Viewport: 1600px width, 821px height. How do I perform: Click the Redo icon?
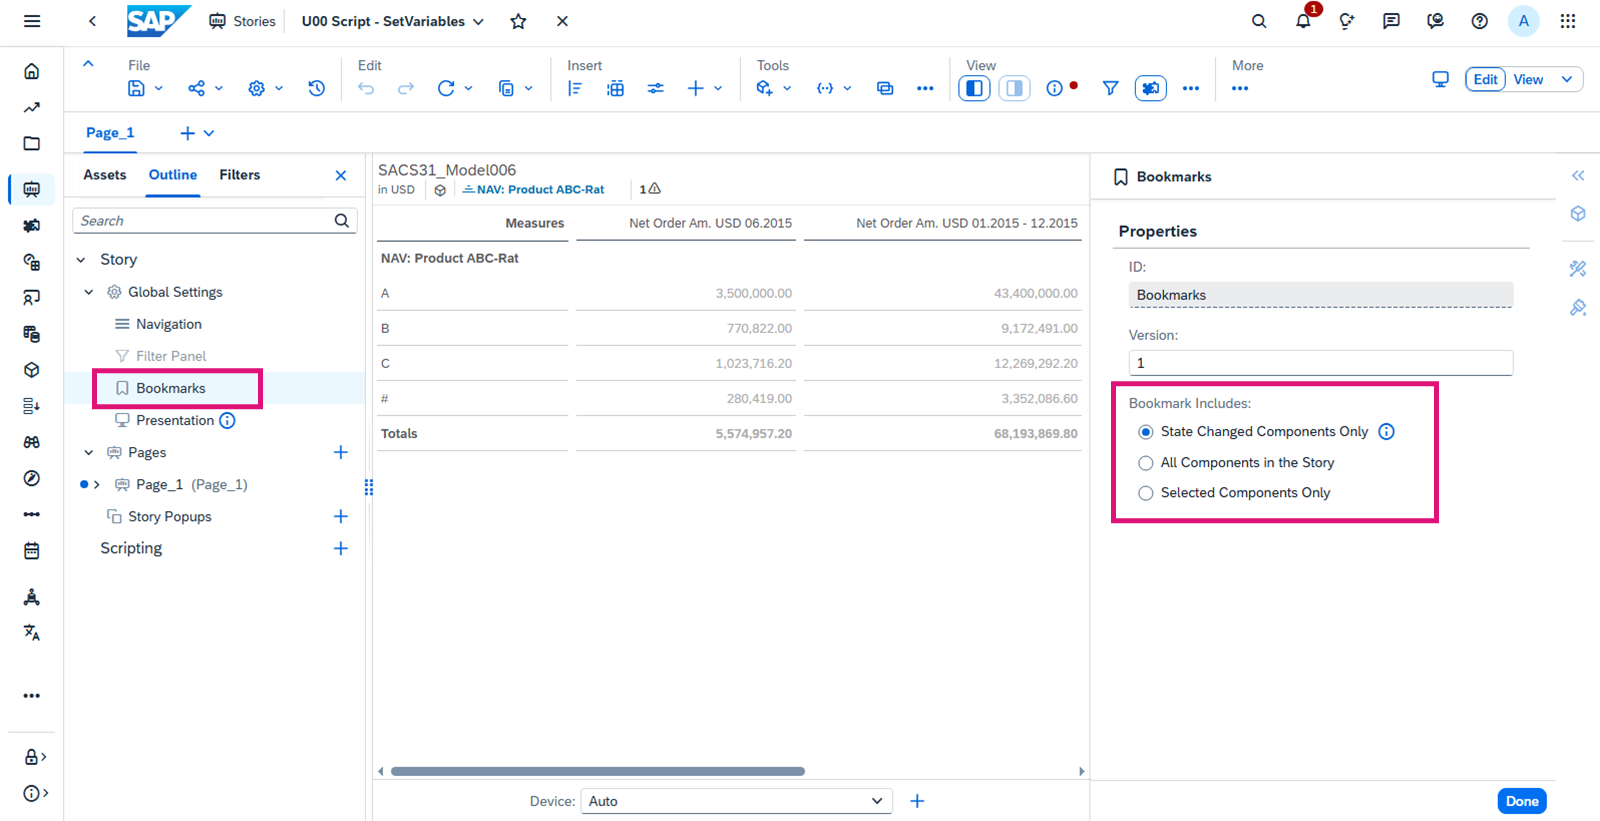point(406,88)
